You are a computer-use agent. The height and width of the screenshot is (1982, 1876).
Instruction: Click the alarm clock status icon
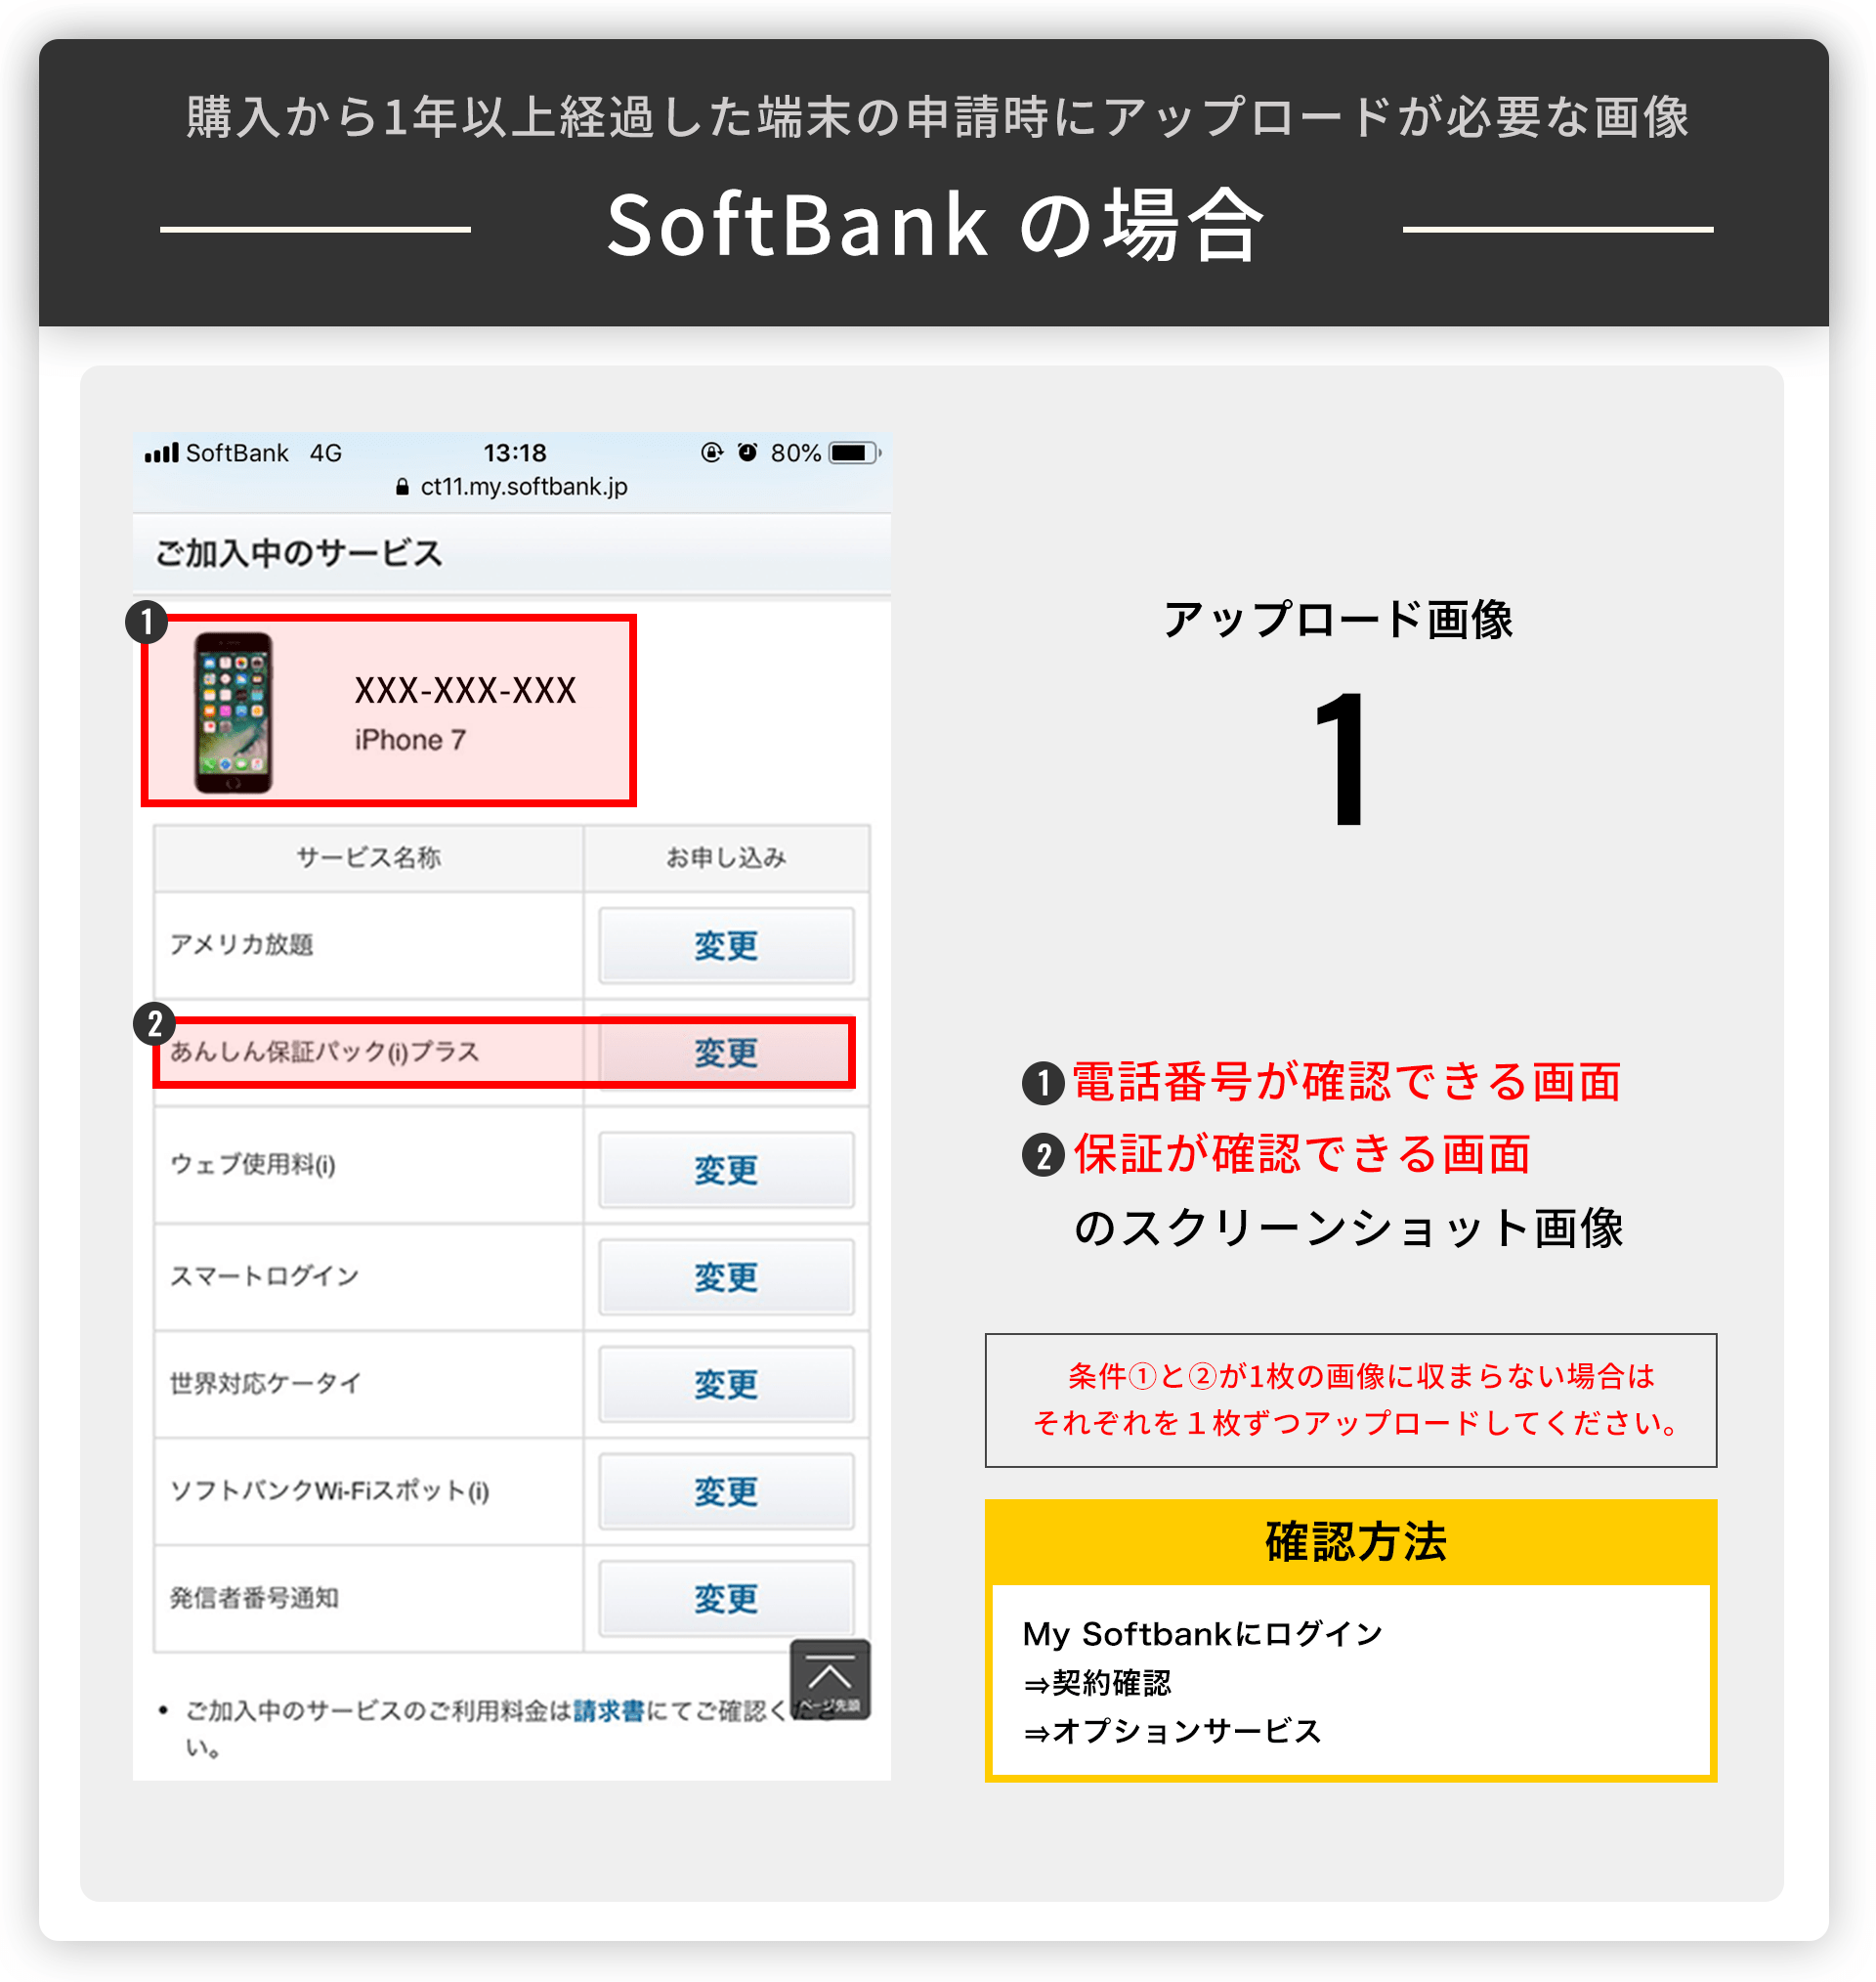(747, 452)
